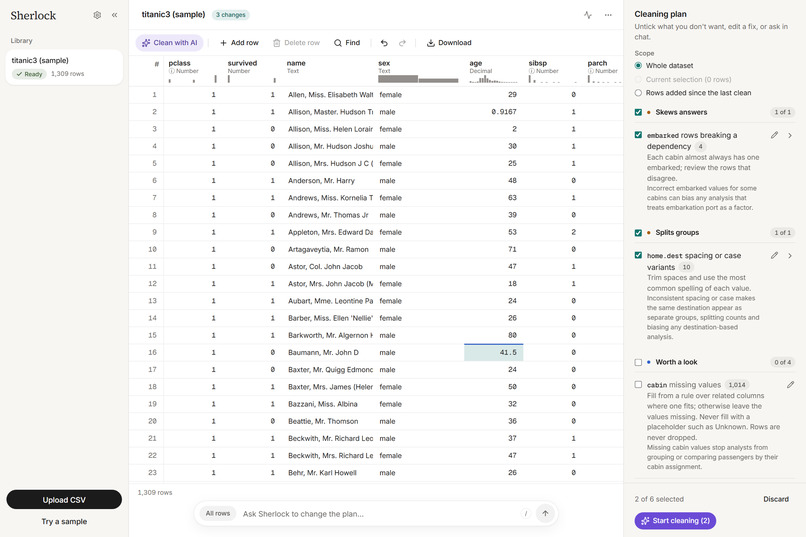Click Try a sample link

(x=64, y=522)
